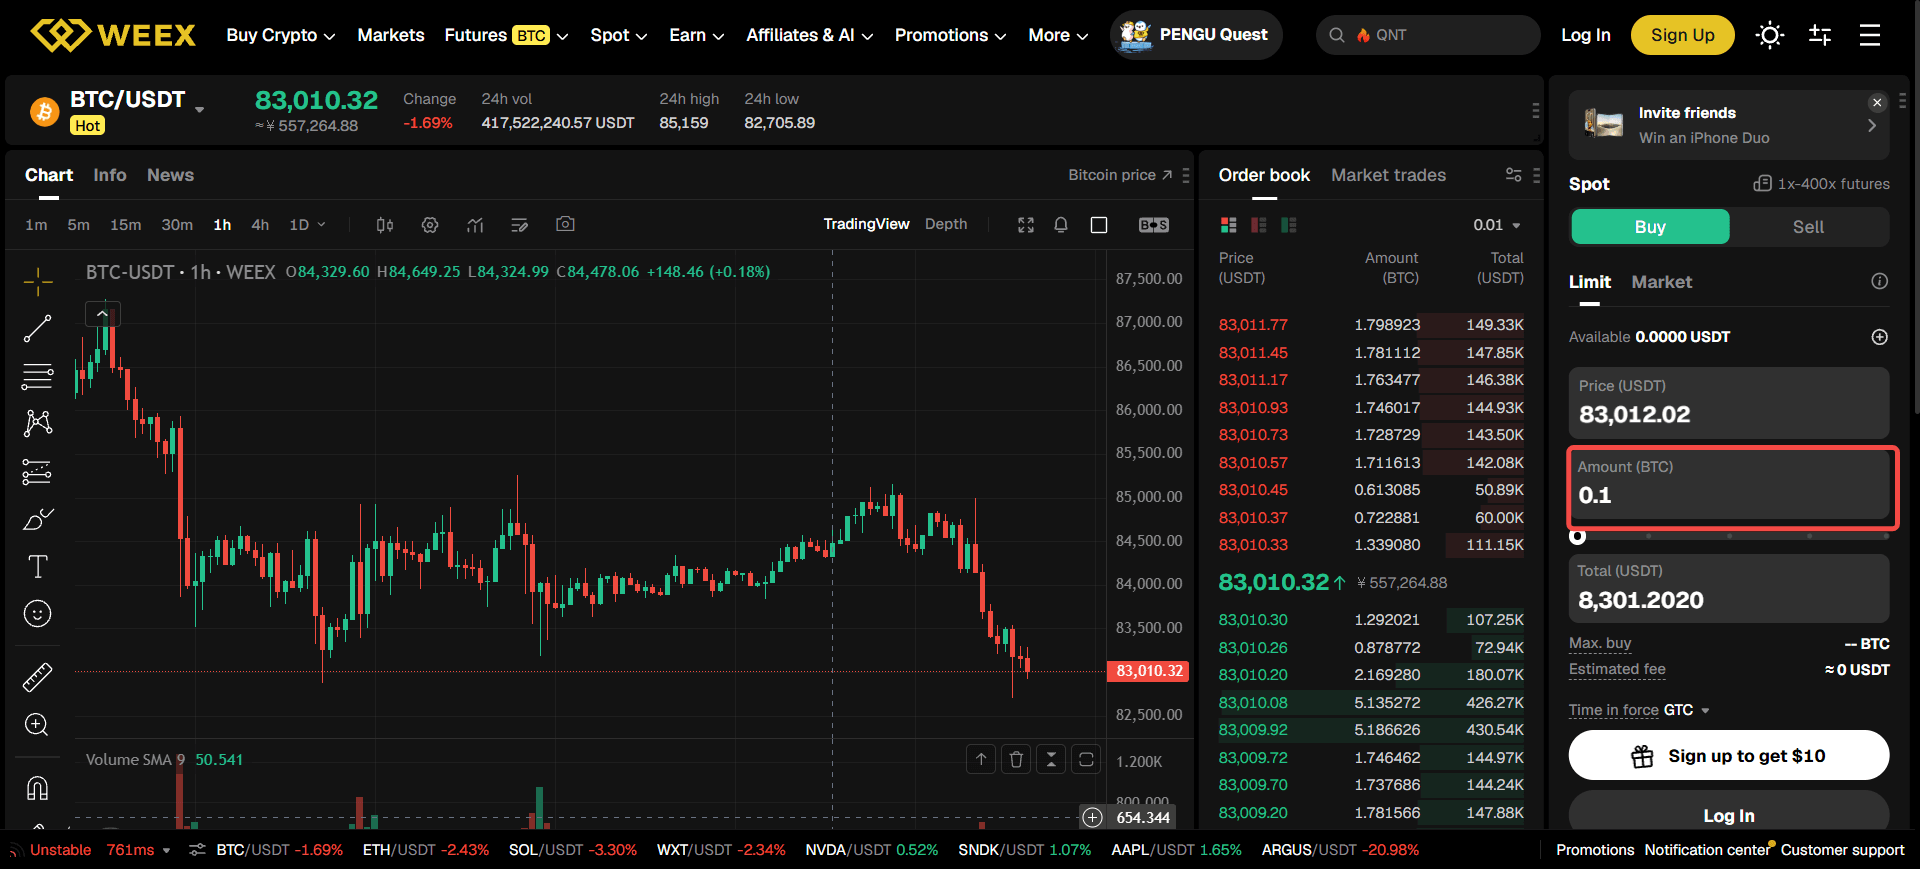1920x869 pixels.
Task: Show only buy orders in order book
Action: point(1289,225)
